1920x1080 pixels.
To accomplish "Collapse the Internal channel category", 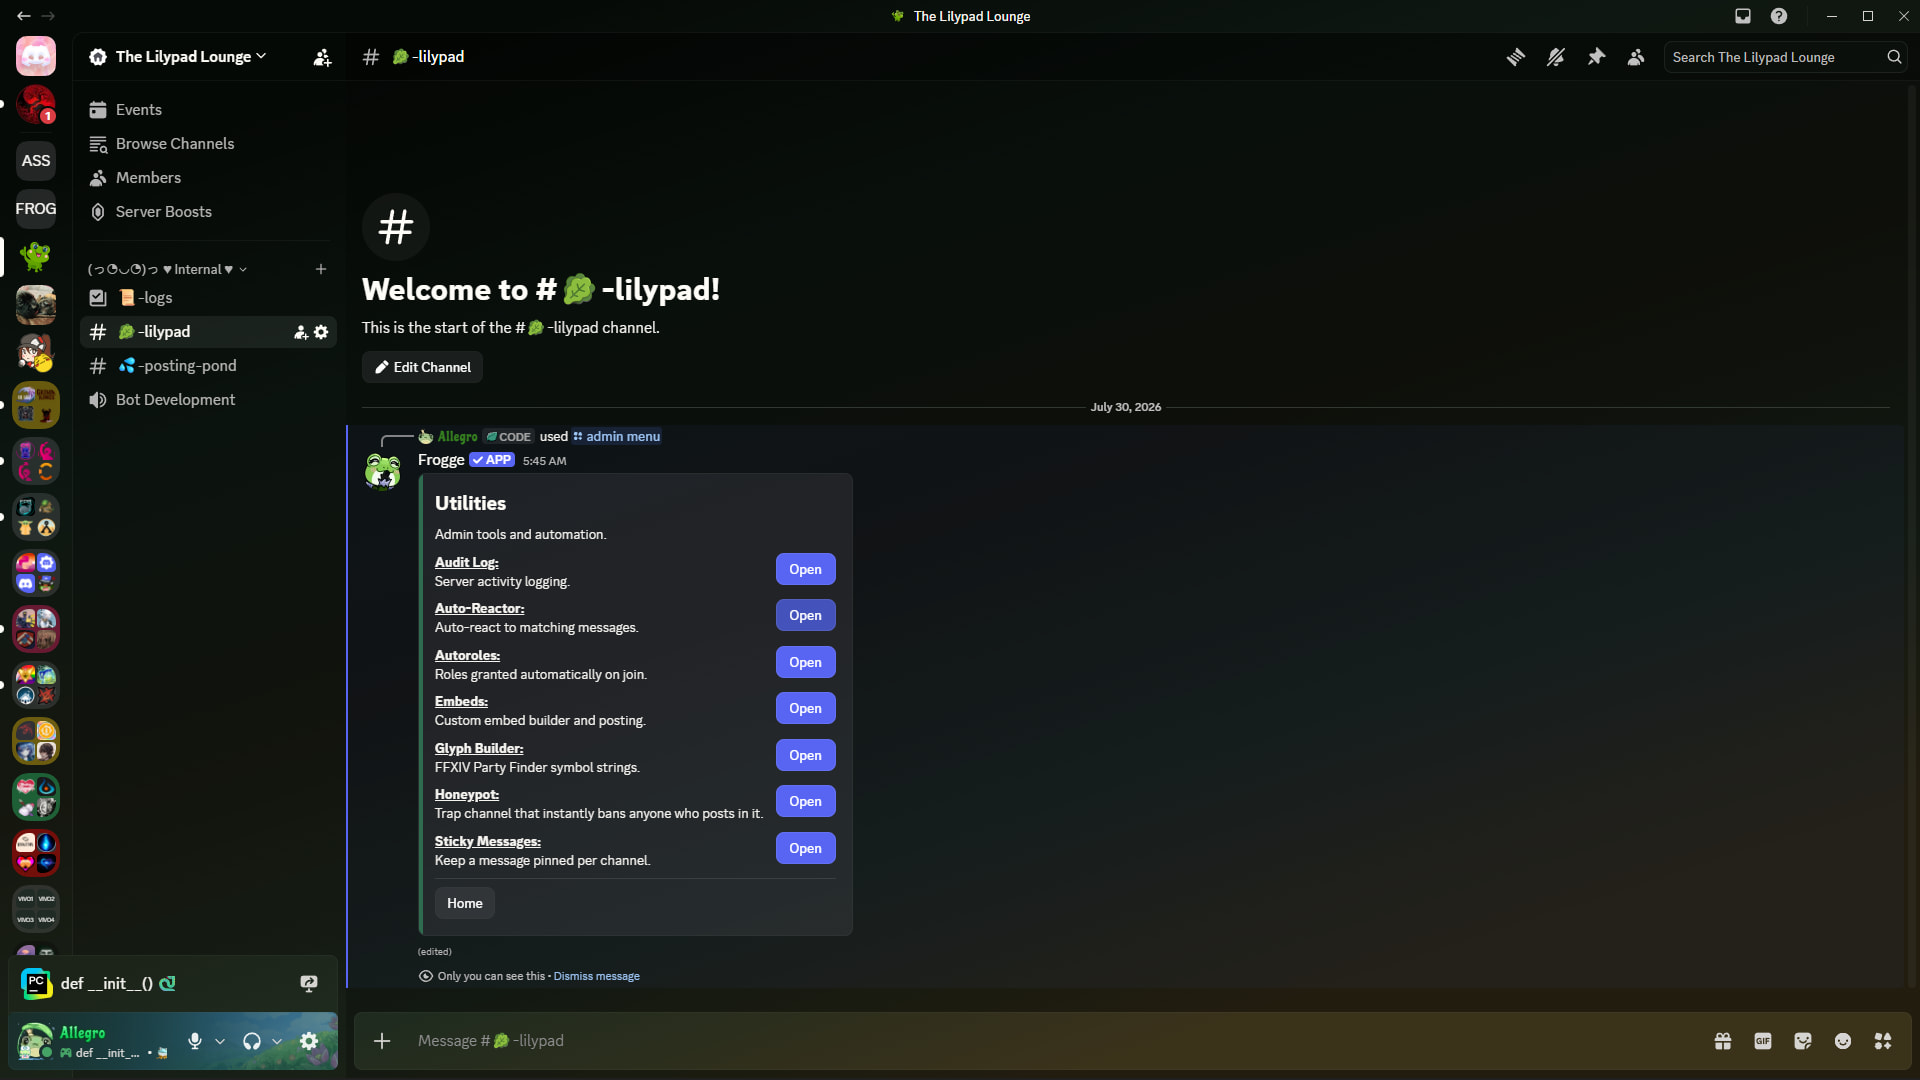I will pyautogui.click(x=167, y=269).
